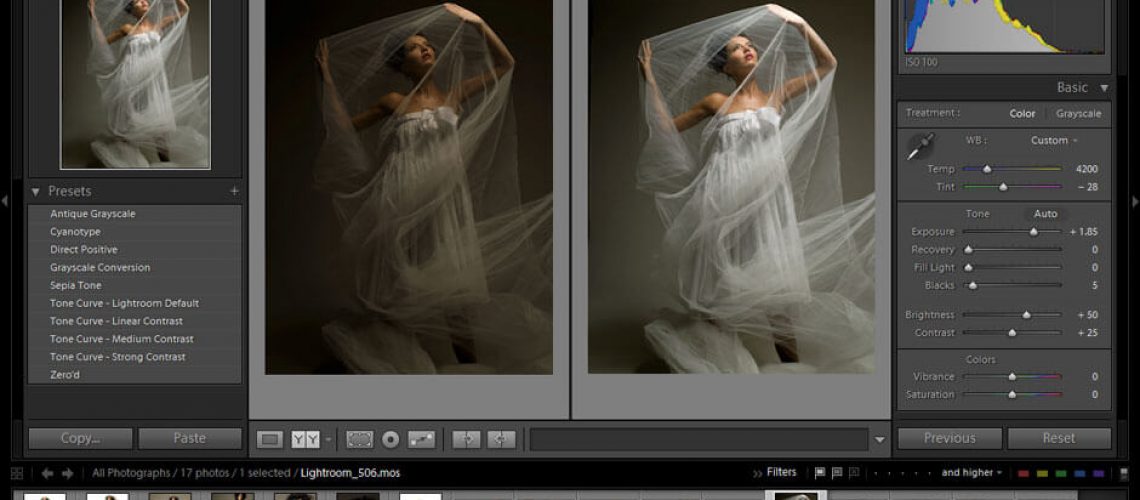Viewport: 1140px width, 500px height.
Task: Open the 'and higher' rating dropdown
Action: (x=968, y=473)
